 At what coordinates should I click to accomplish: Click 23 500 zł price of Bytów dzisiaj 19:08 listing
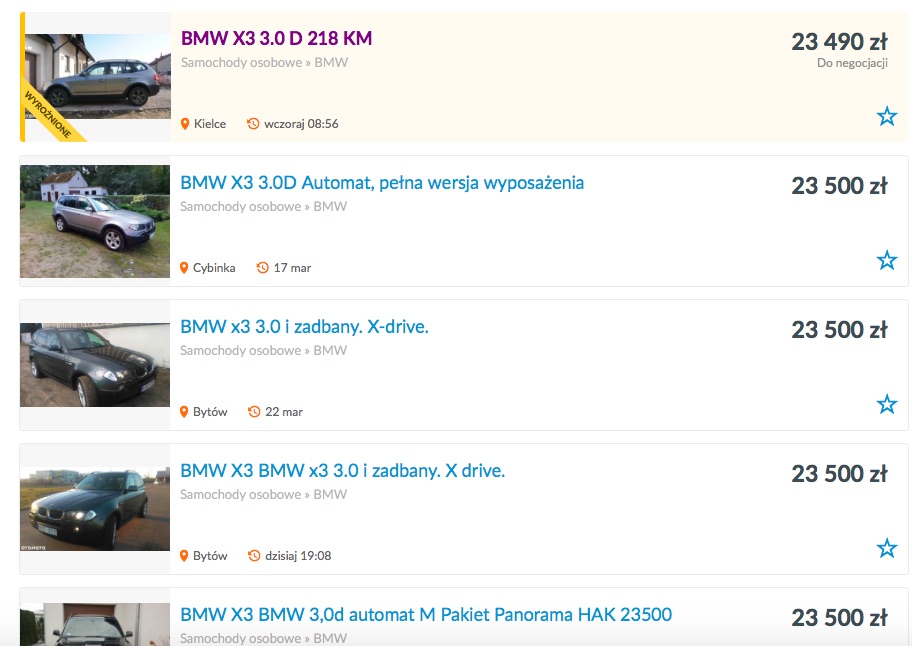[839, 474]
